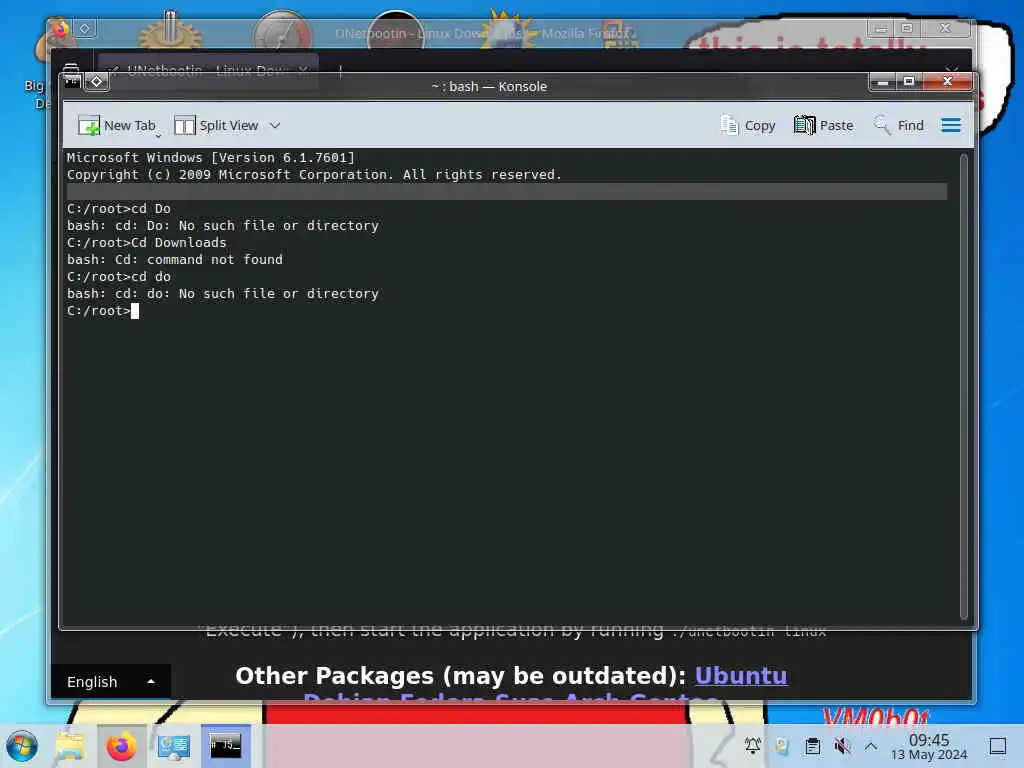The image size is (1024, 768).
Task: Maximize the Konsole window
Action: [x=908, y=82]
